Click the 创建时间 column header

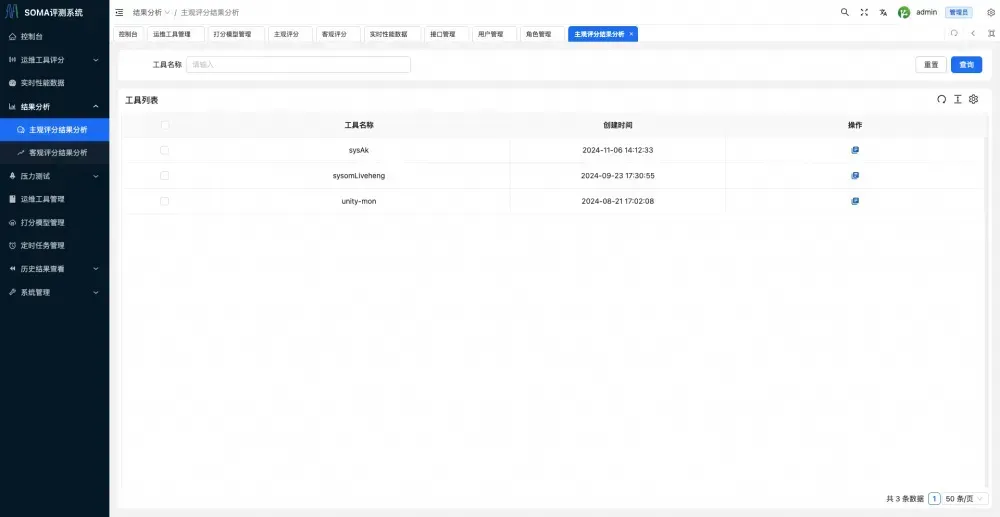[x=617, y=126]
